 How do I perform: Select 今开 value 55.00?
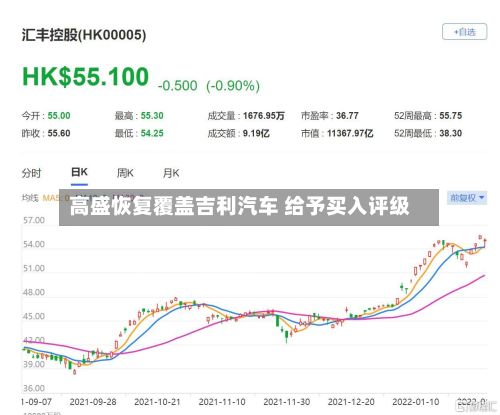click(x=59, y=116)
